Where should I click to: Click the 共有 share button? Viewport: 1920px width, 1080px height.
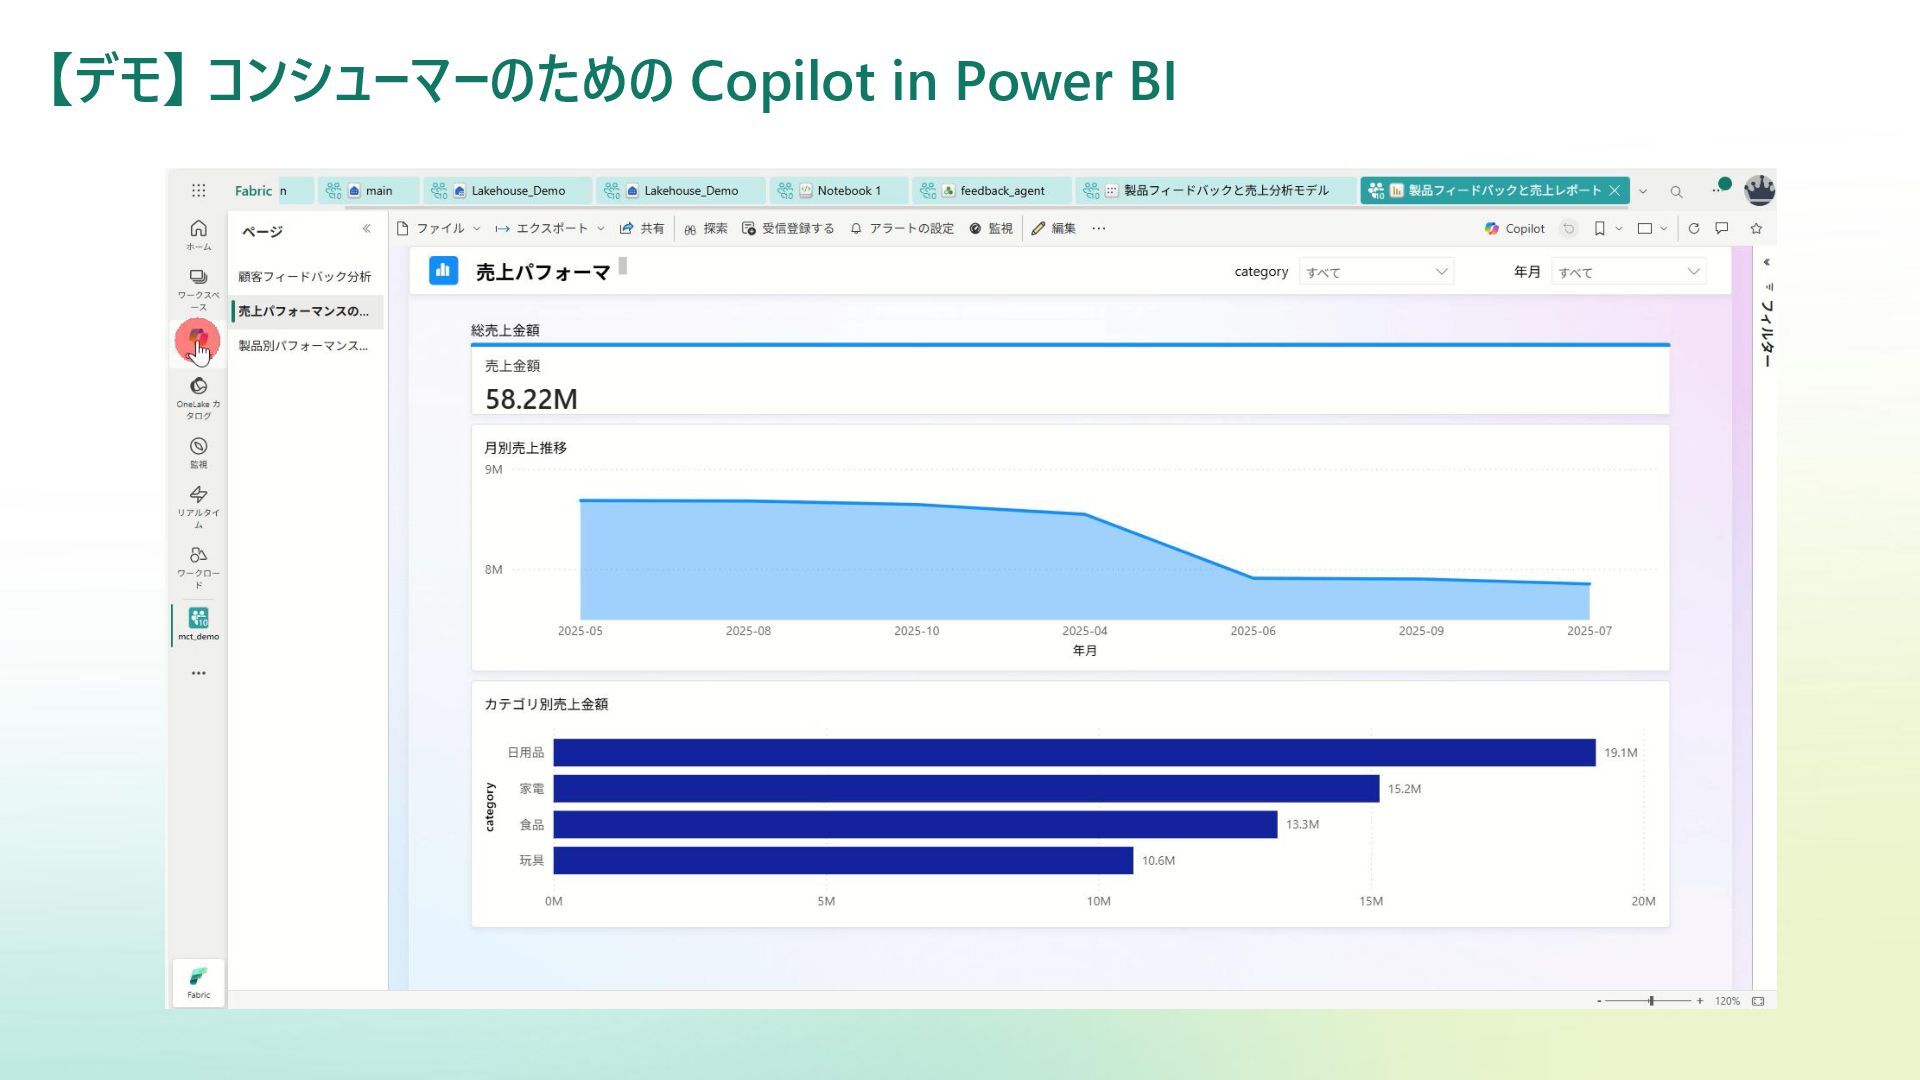click(642, 229)
